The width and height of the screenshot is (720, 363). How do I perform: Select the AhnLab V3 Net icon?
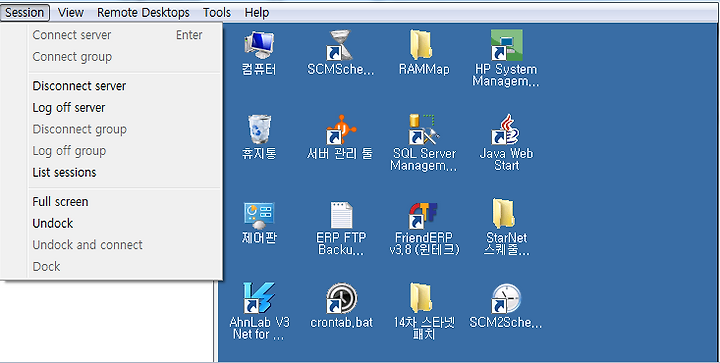[x=259, y=298]
